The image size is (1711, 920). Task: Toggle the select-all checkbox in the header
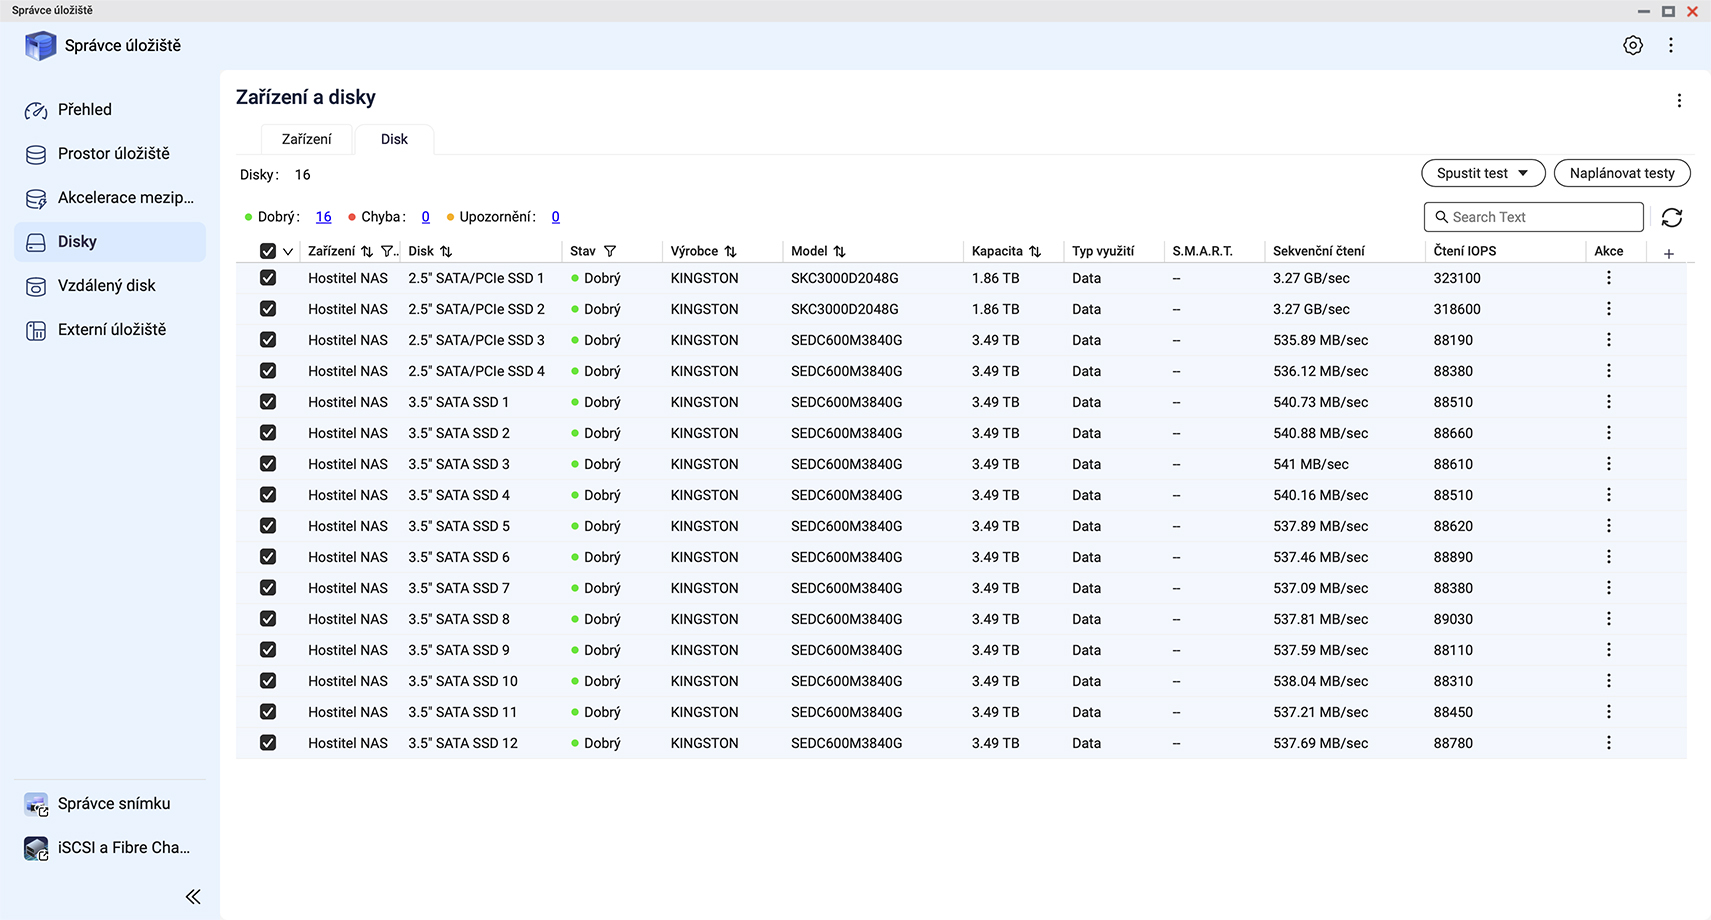[x=268, y=251]
